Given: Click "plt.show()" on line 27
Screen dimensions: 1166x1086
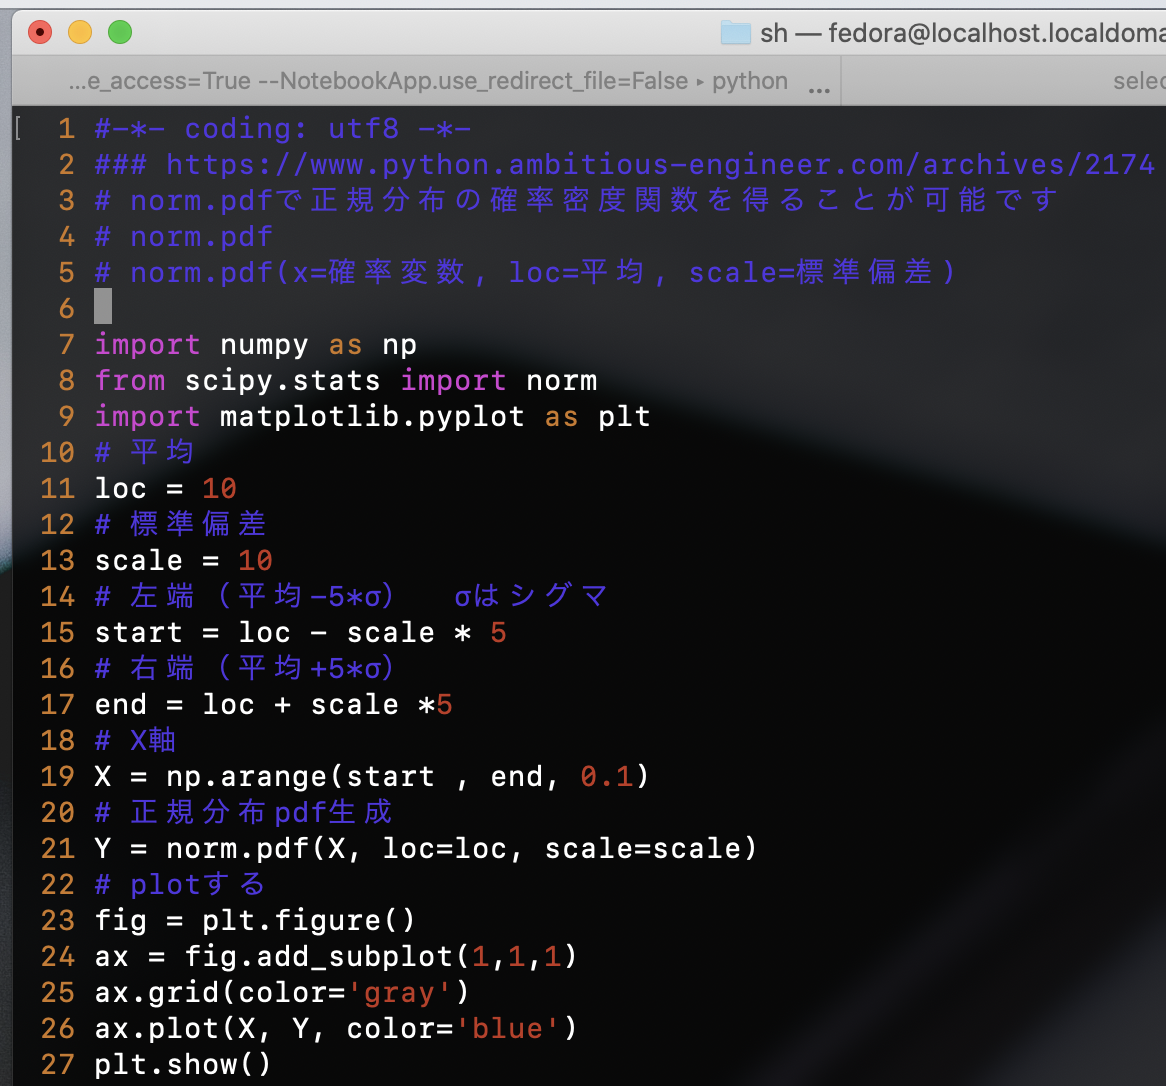Looking at the screenshot, I should click(x=182, y=1064).
